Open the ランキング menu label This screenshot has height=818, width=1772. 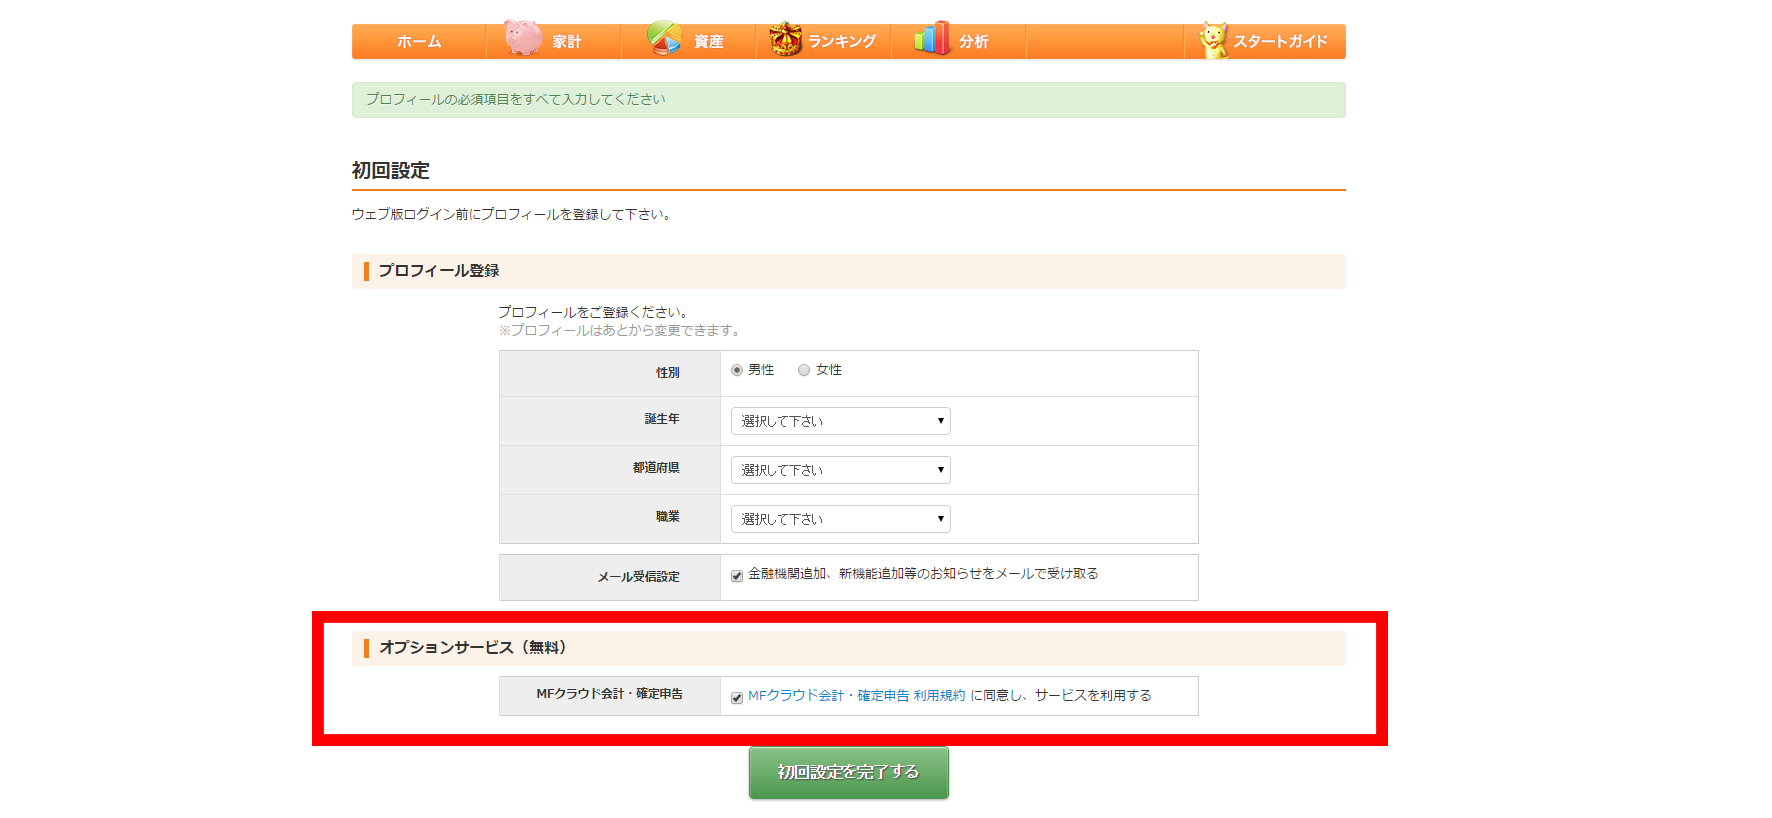841,42
